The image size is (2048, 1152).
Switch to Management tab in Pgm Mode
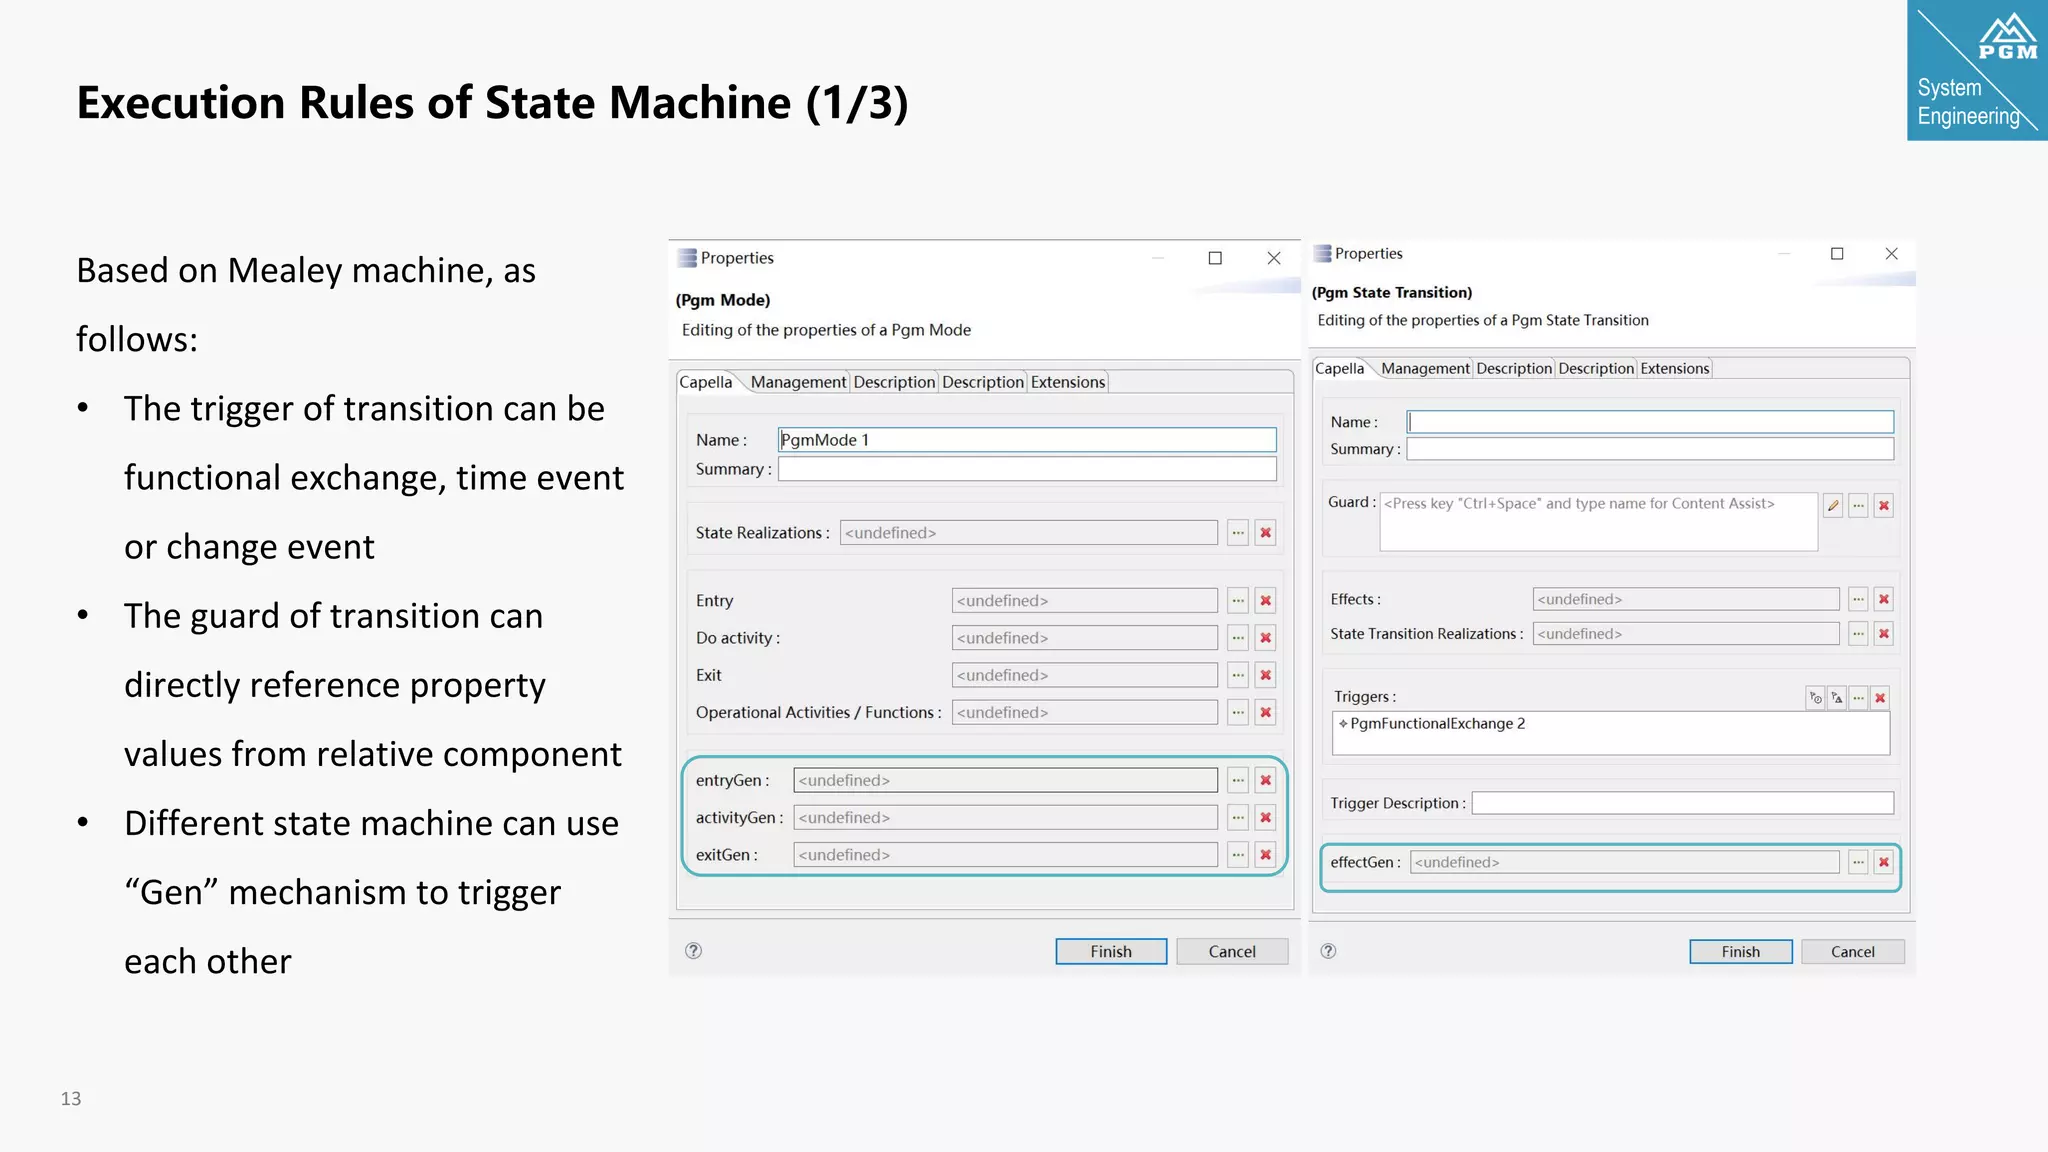click(x=798, y=382)
